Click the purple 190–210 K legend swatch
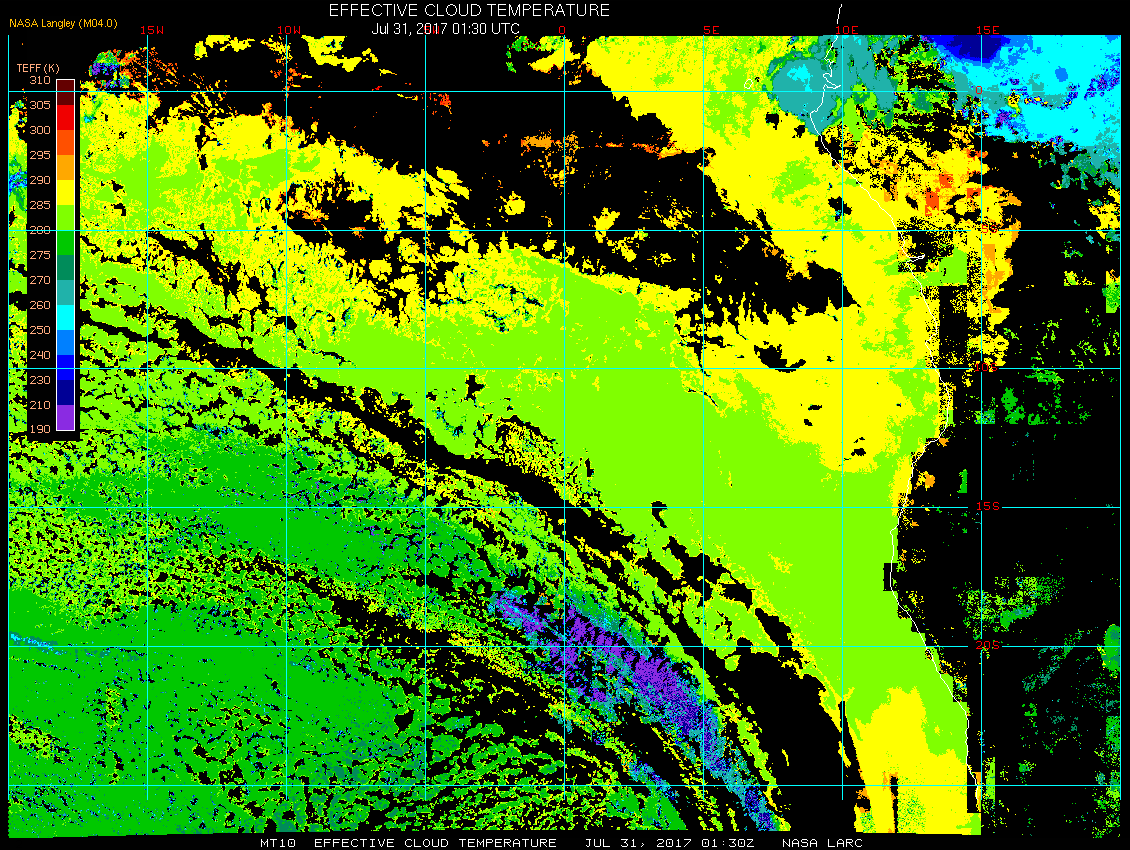The height and width of the screenshot is (850, 1130). [x=66, y=417]
